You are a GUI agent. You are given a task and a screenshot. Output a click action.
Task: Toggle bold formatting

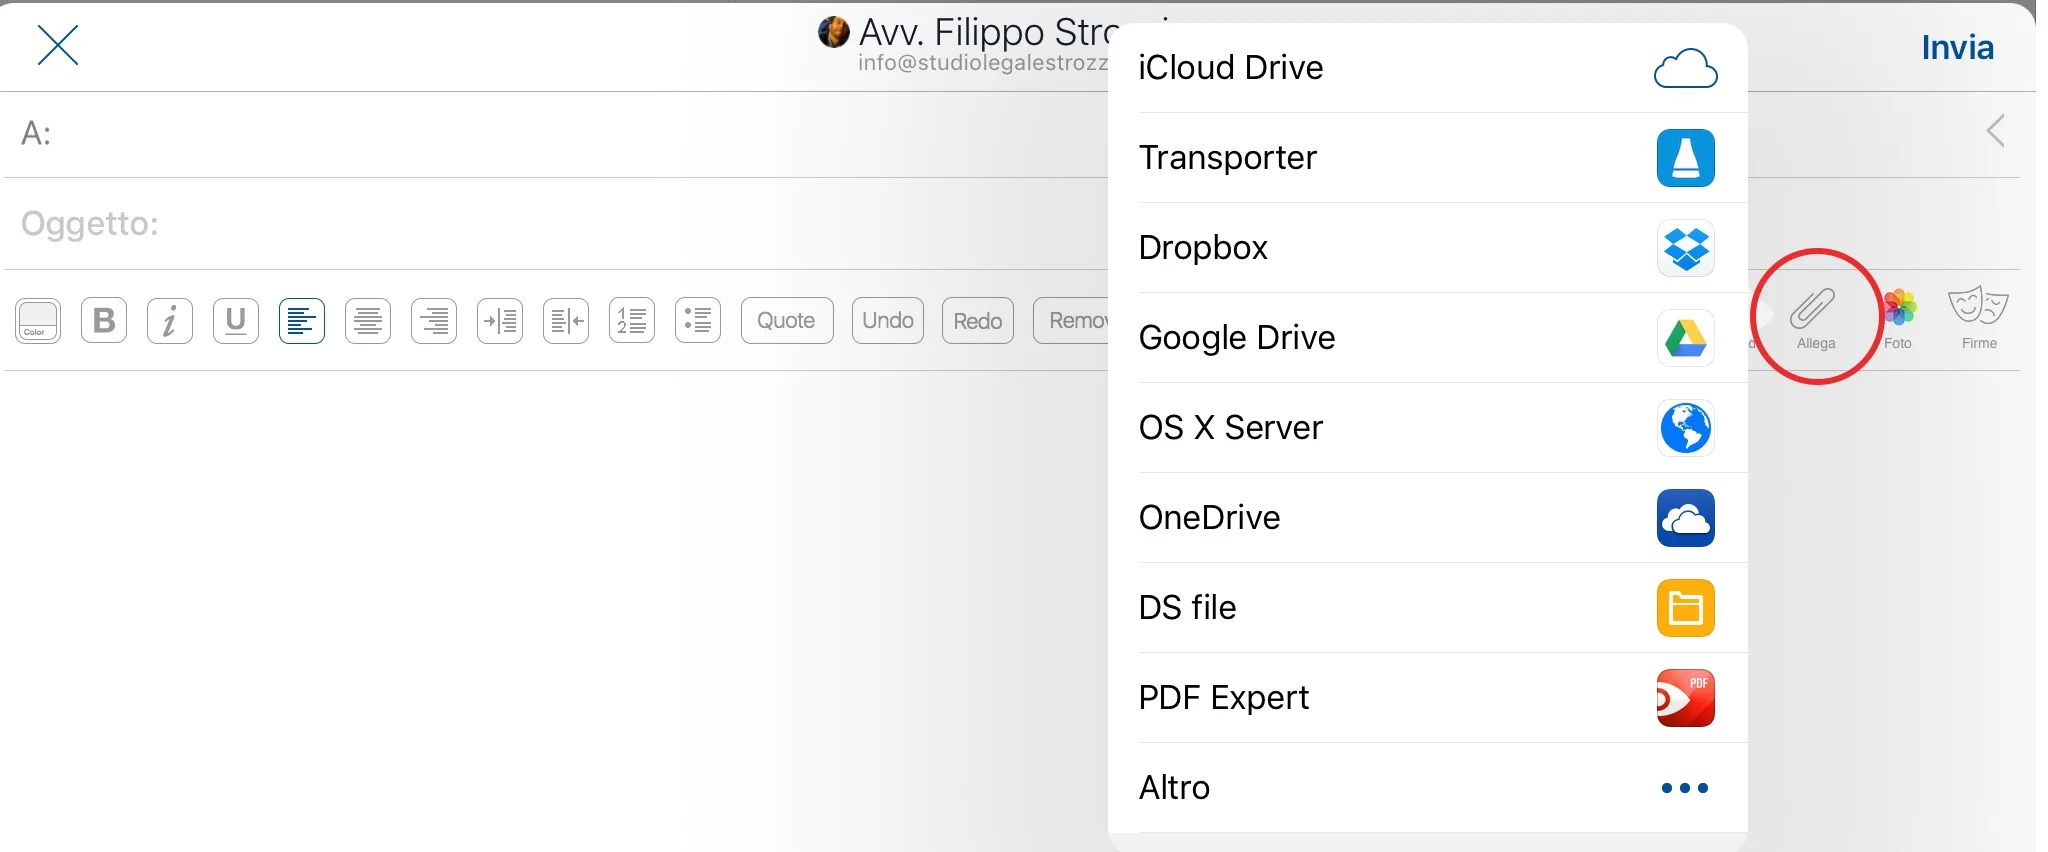(x=104, y=321)
